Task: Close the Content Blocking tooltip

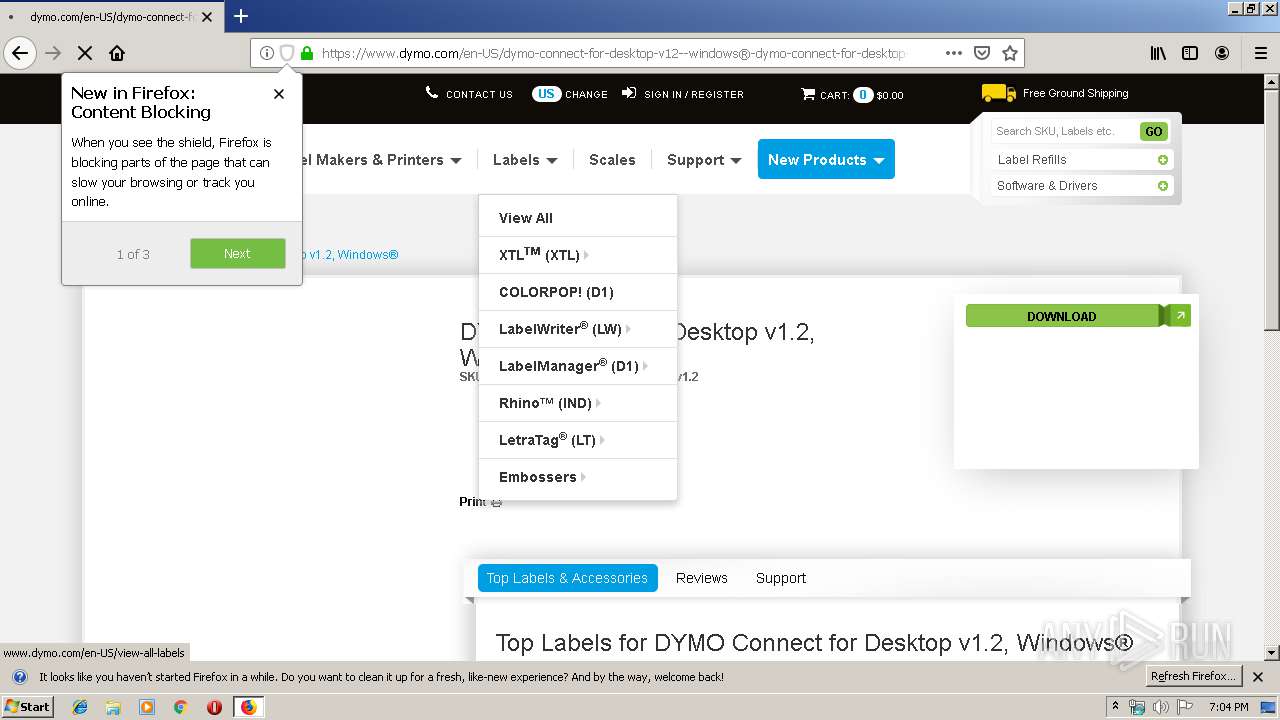Action: [x=279, y=94]
